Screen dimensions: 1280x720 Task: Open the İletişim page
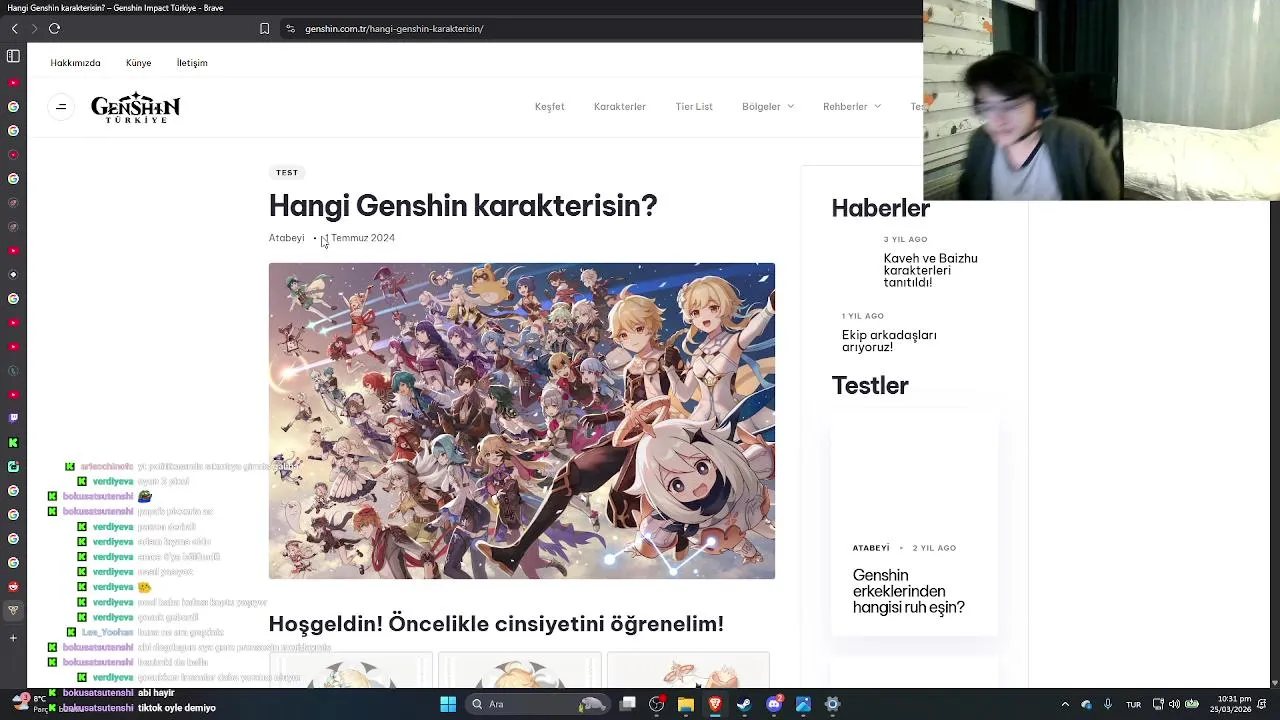pos(192,63)
